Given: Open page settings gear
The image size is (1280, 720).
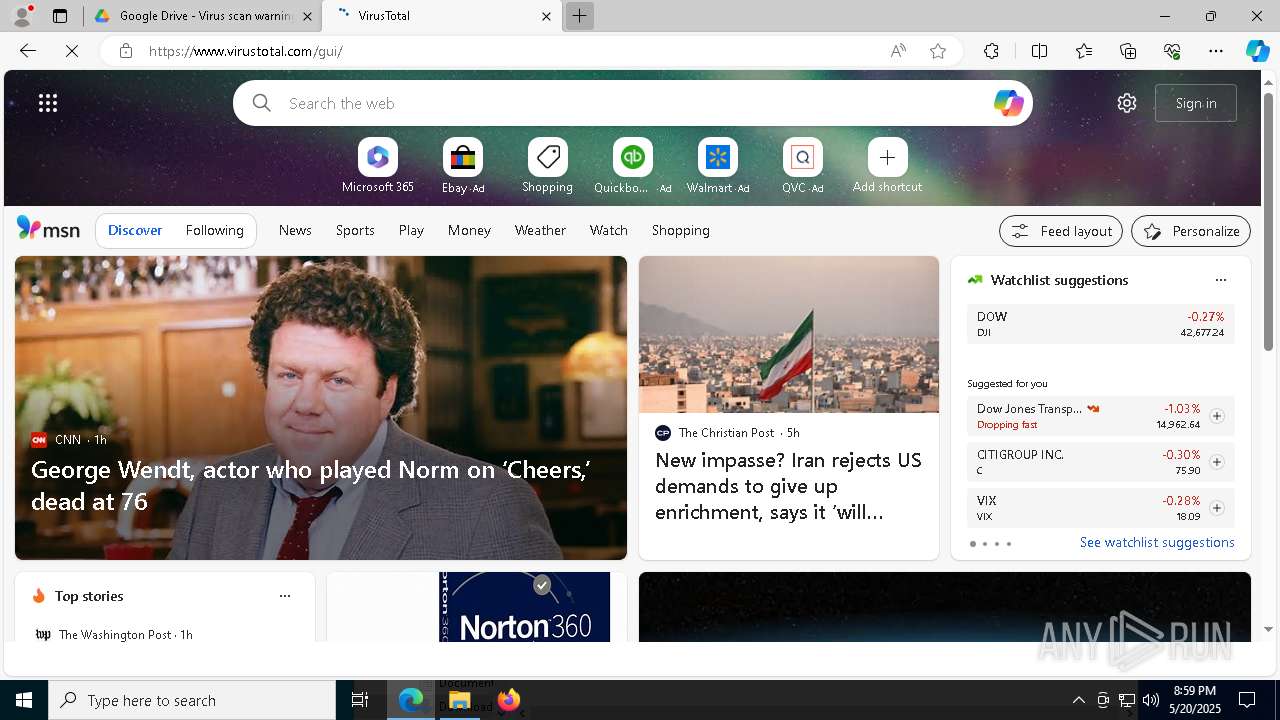Looking at the screenshot, I should click(1127, 103).
